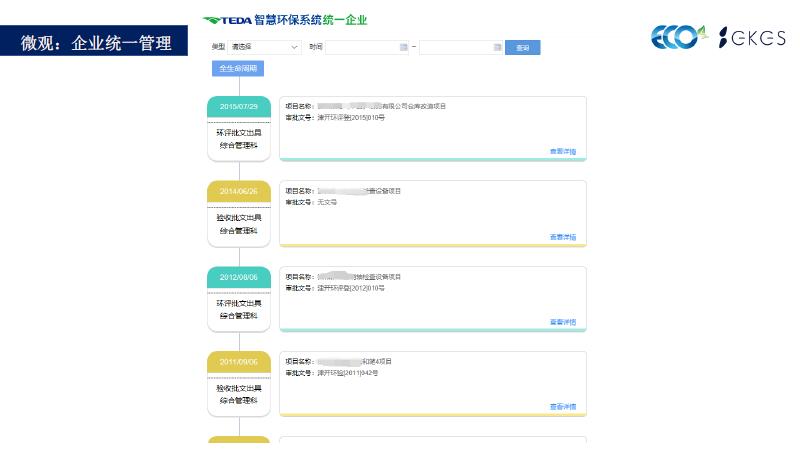Expand the 类型 type dropdown

click(x=264, y=47)
